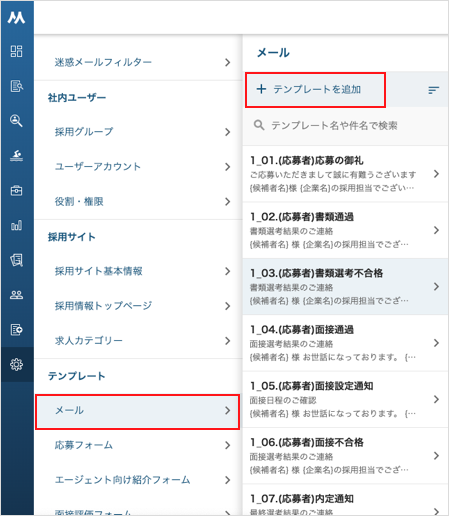The width and height of the screenshot is (449, 516).
Task: Click the sort filter icon beside add template
Action: point(433,90)
